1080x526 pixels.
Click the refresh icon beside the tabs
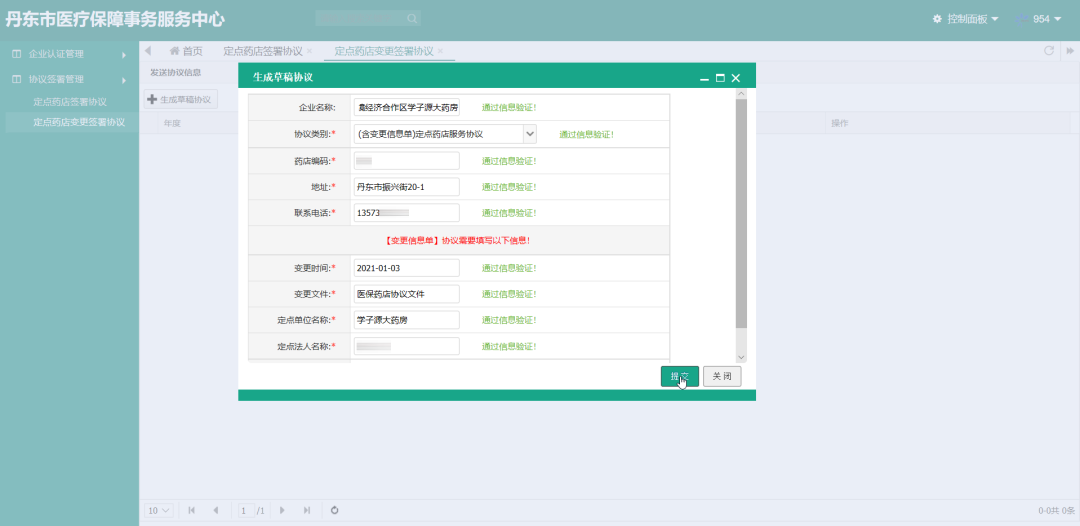pyautogui.click(x=1049, y=51)
